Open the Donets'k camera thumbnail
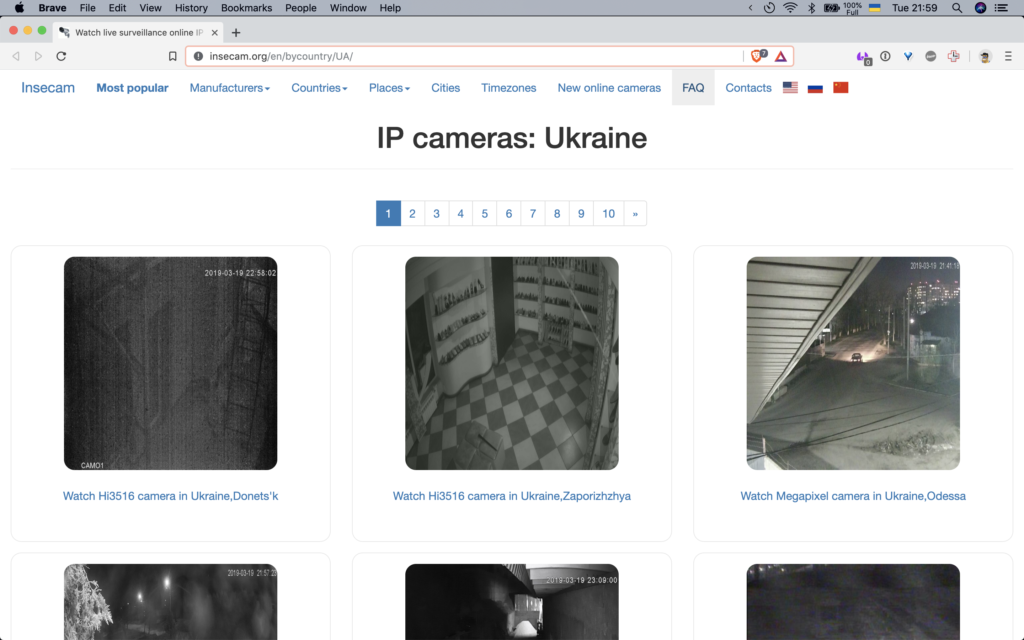The image size is (1024, 640). (170, 363)
